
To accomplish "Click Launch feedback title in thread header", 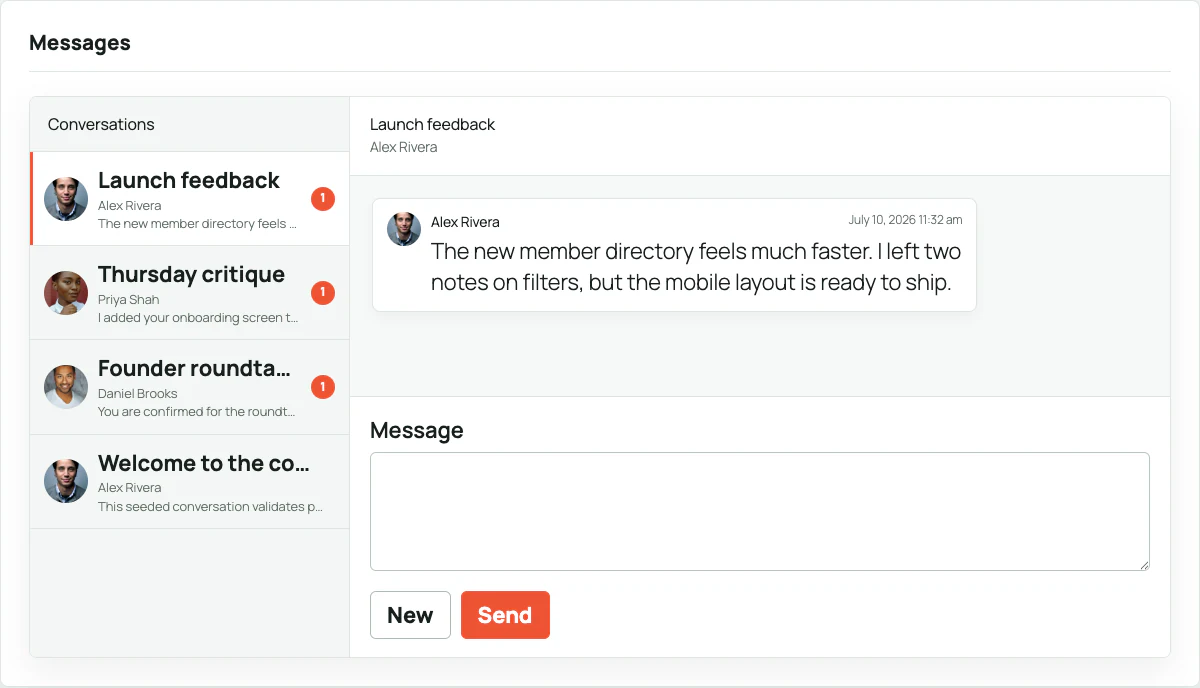I will click(432, 124).
